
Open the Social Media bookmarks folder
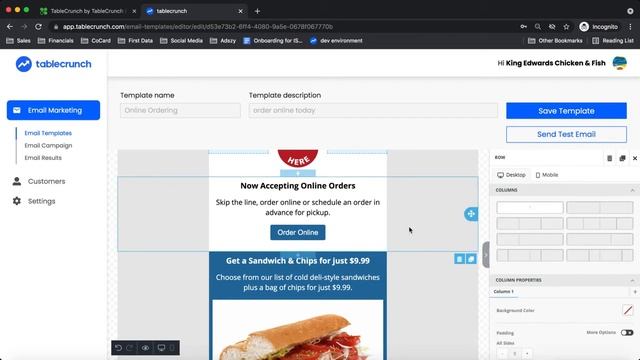[x=182, y=40]
